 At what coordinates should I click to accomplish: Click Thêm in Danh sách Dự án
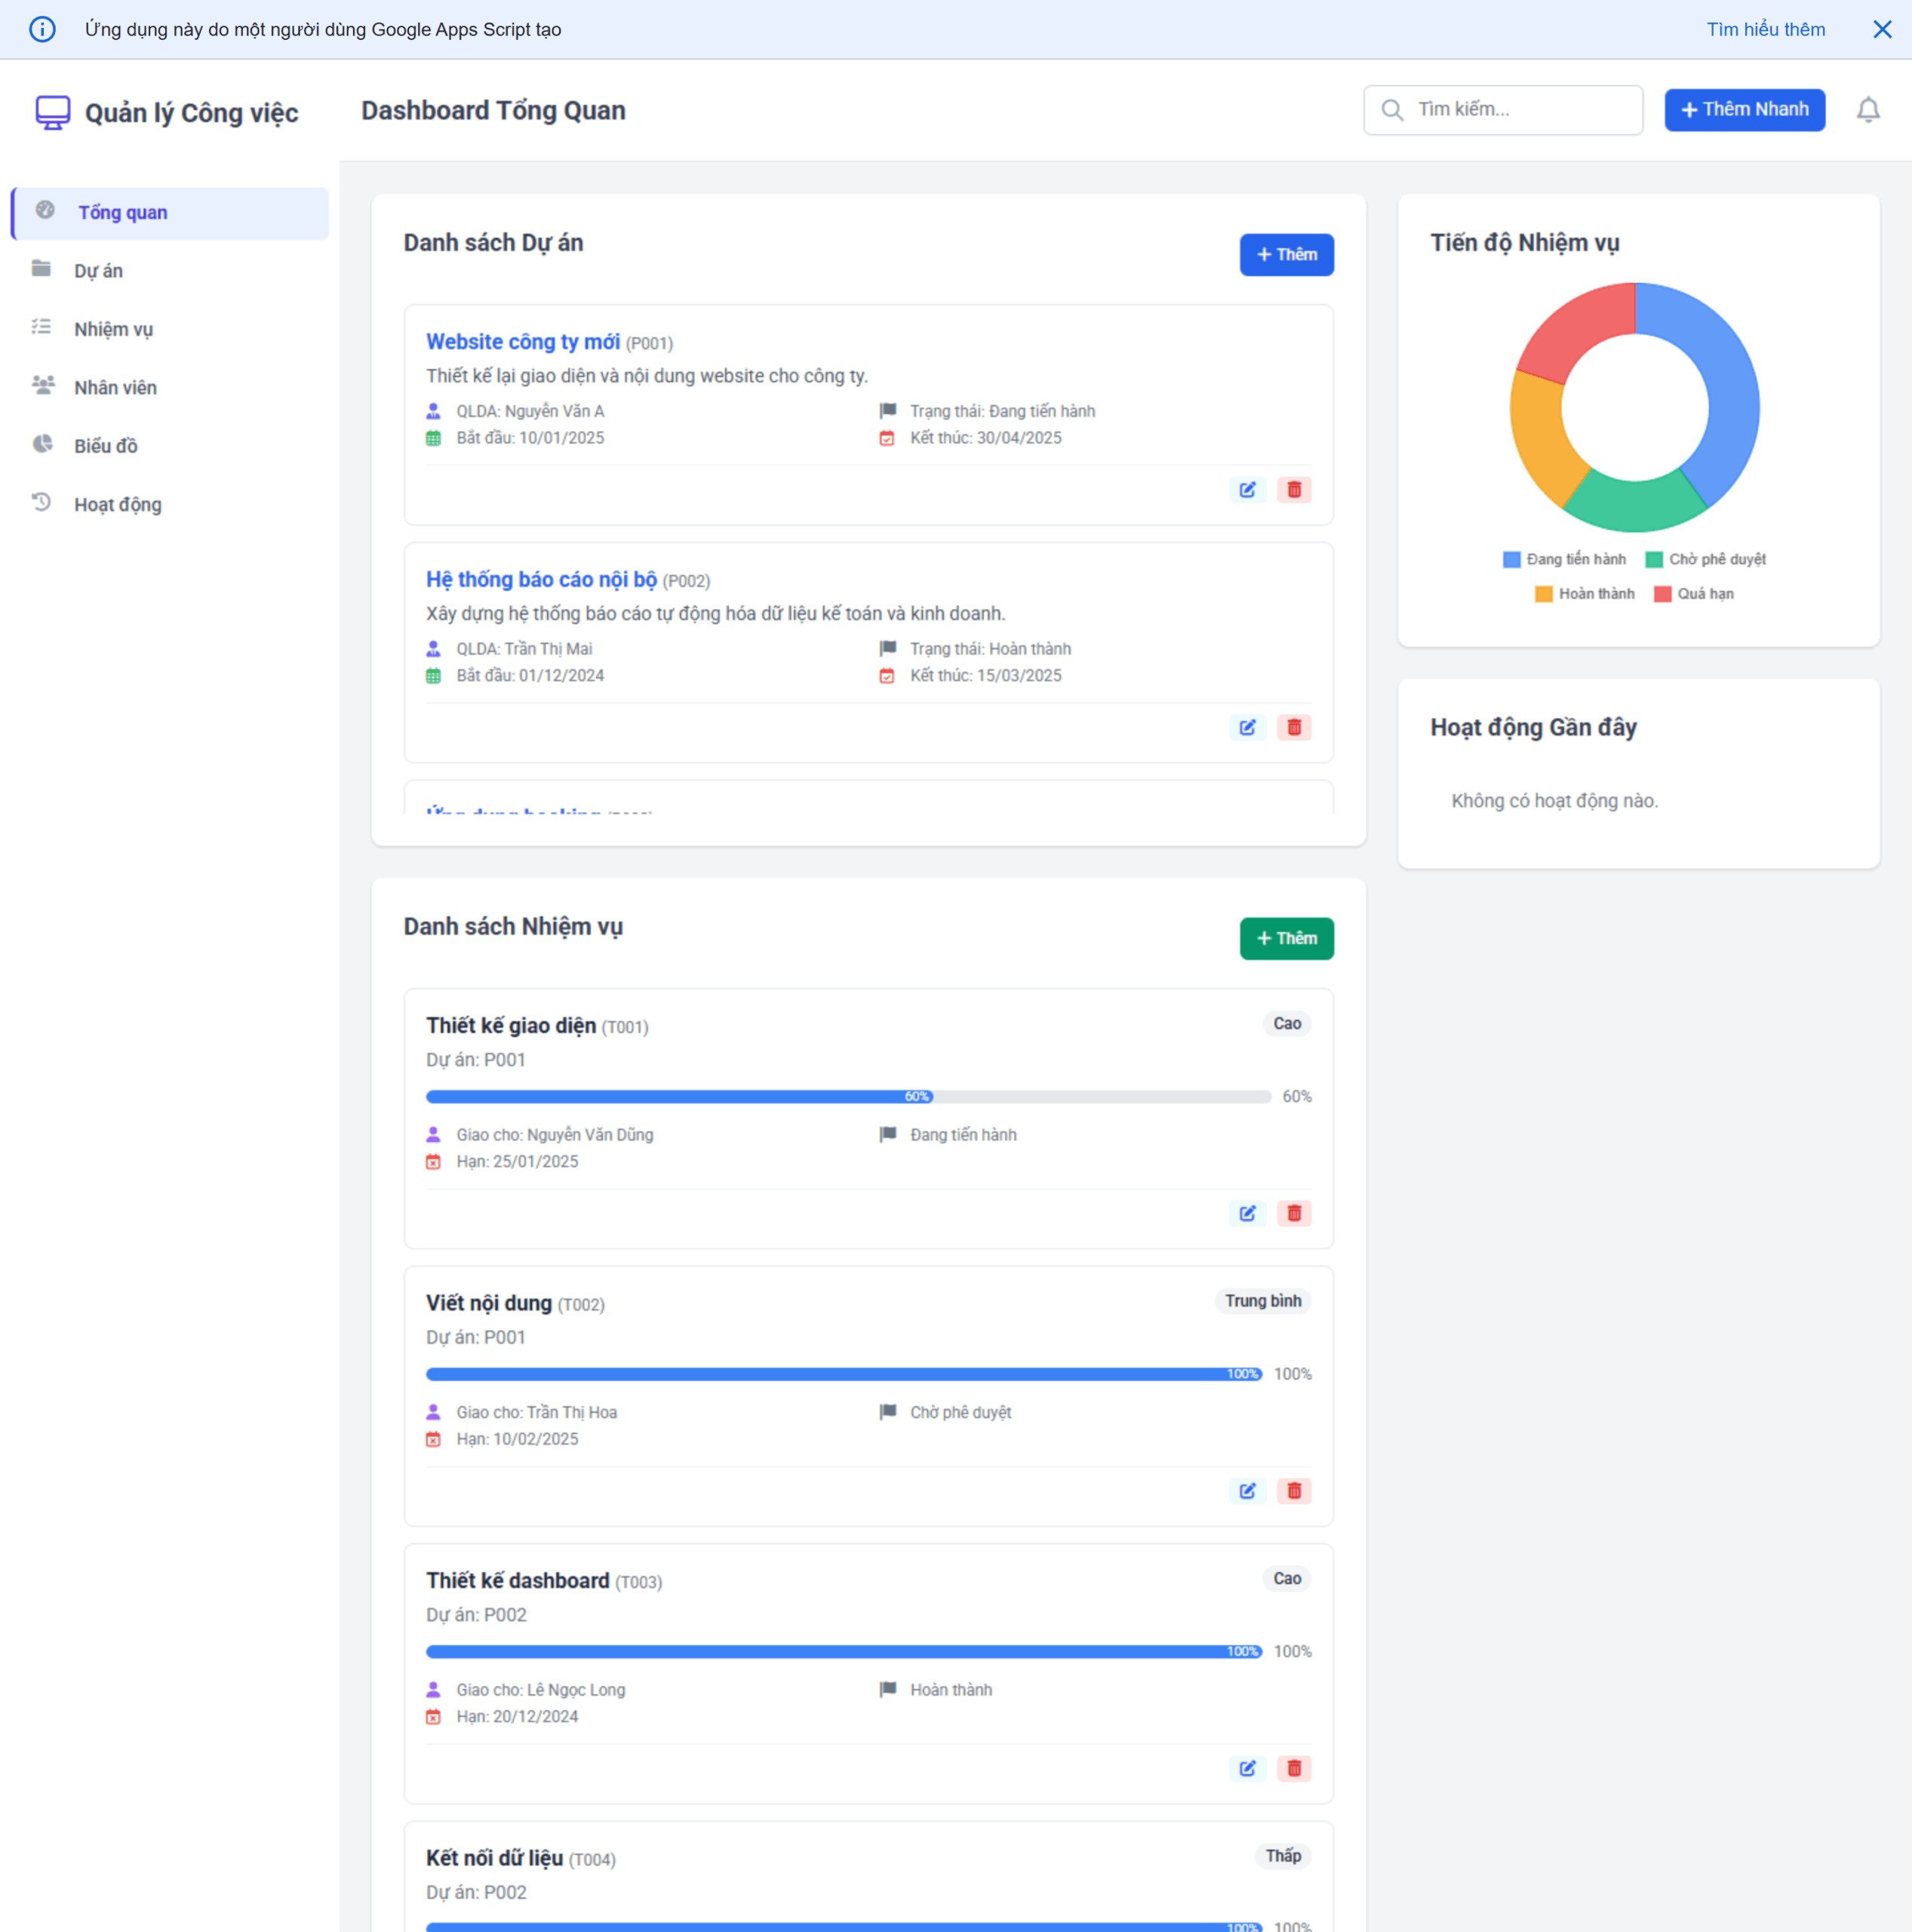click(x=1287, y=254)
